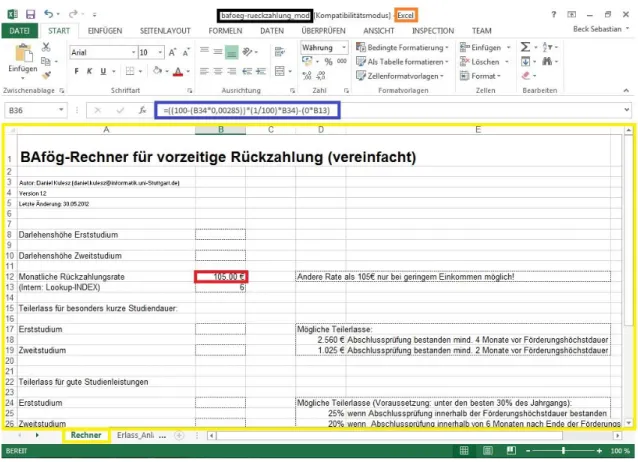Select column B header
Image resolution: width=638 pixels, height=462 pixels.
[x=221, y=130]
